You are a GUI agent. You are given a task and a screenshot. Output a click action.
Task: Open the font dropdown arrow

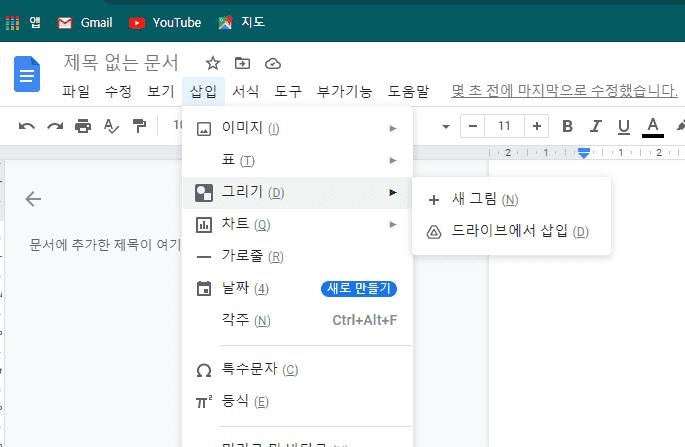446,127
